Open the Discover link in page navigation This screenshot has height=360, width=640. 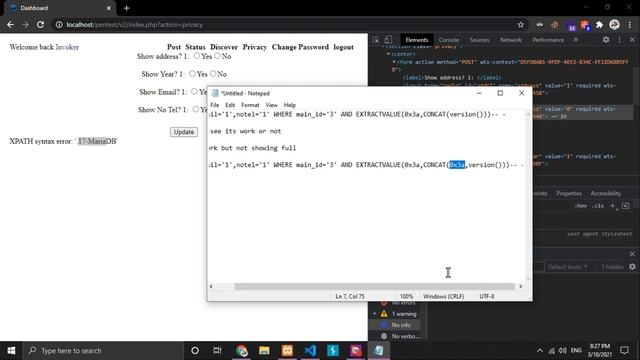[224, 47]
